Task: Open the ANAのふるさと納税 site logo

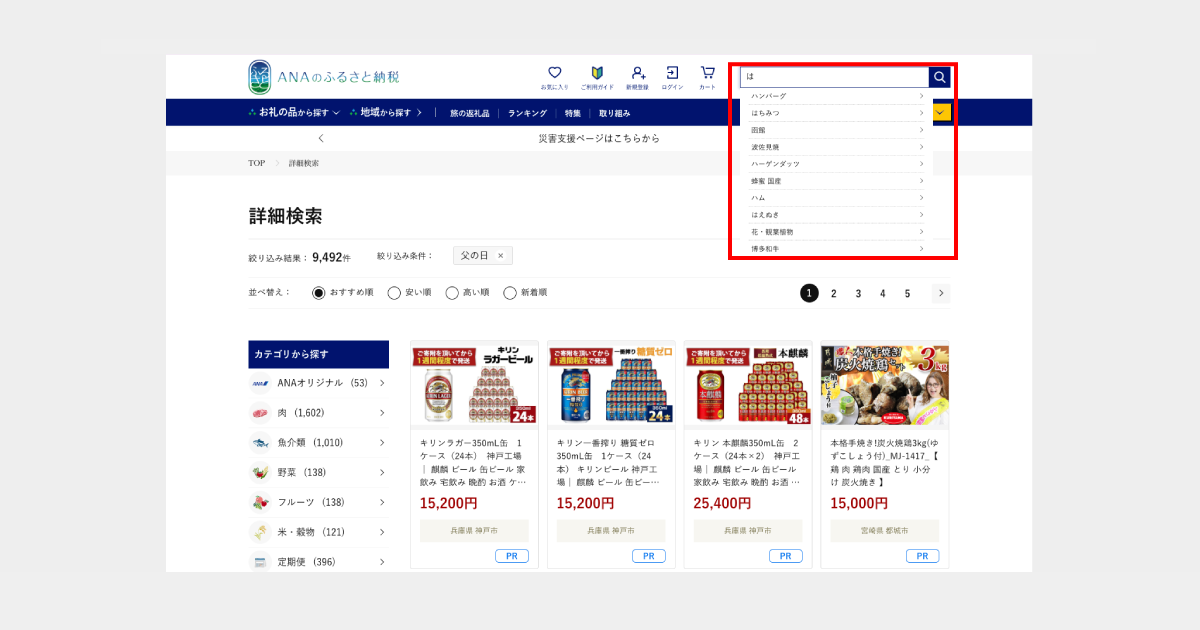Action: point(320,74)
